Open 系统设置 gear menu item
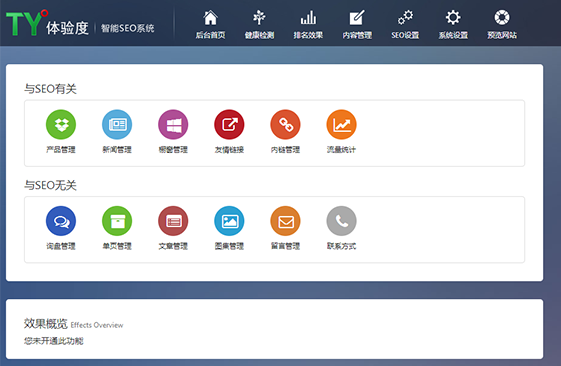 coord(453,24)
